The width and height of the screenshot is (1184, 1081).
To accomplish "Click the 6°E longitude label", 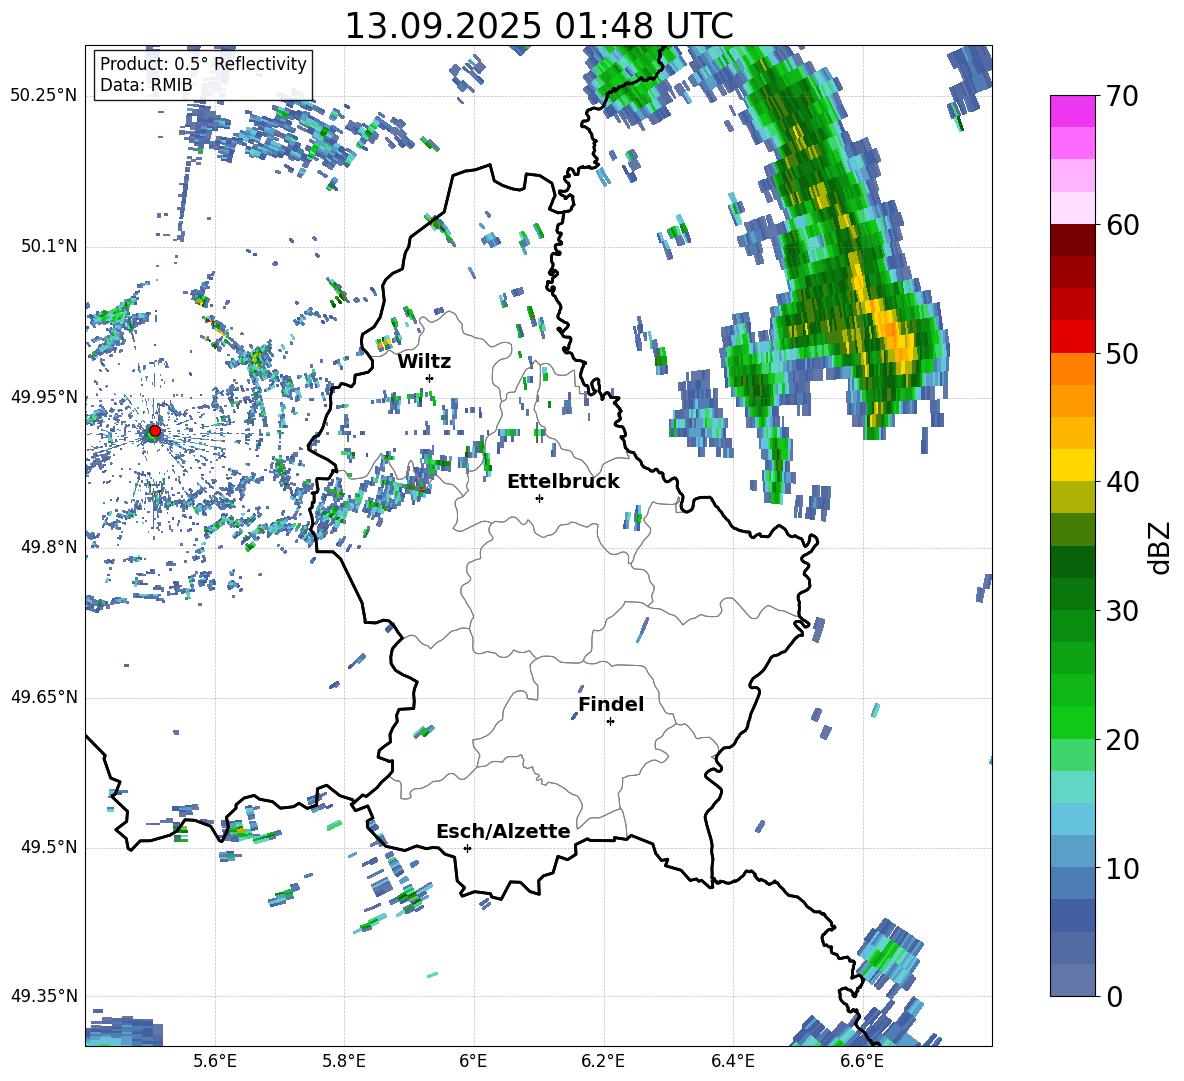I will click(473, 1061).
